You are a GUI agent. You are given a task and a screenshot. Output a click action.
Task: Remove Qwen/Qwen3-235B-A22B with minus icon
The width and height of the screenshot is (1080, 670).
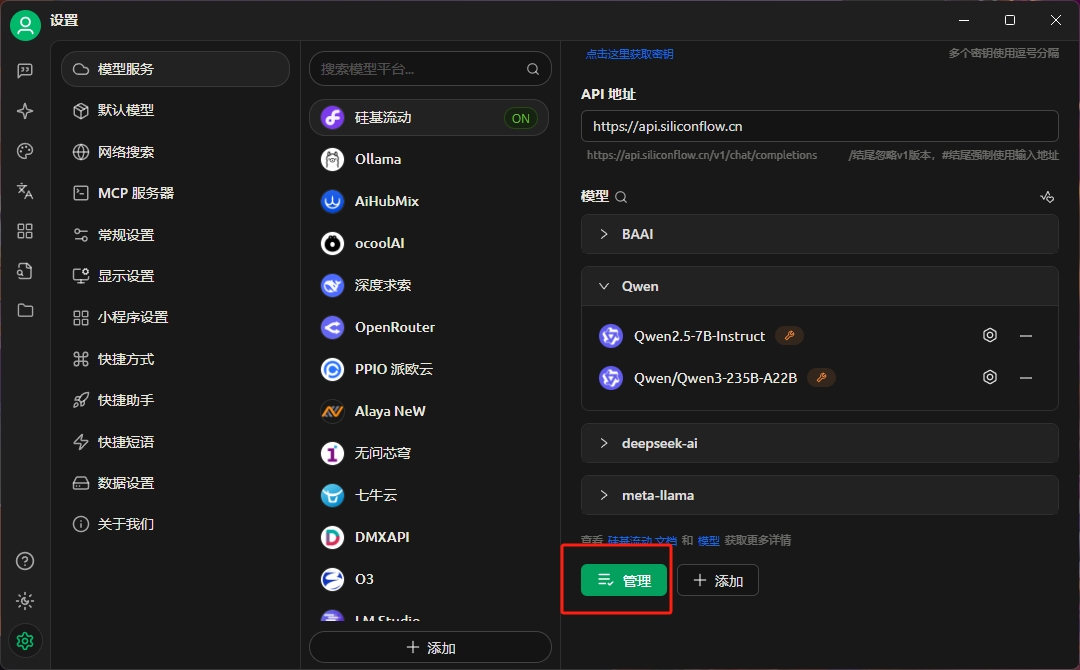tap(1026, 378)
